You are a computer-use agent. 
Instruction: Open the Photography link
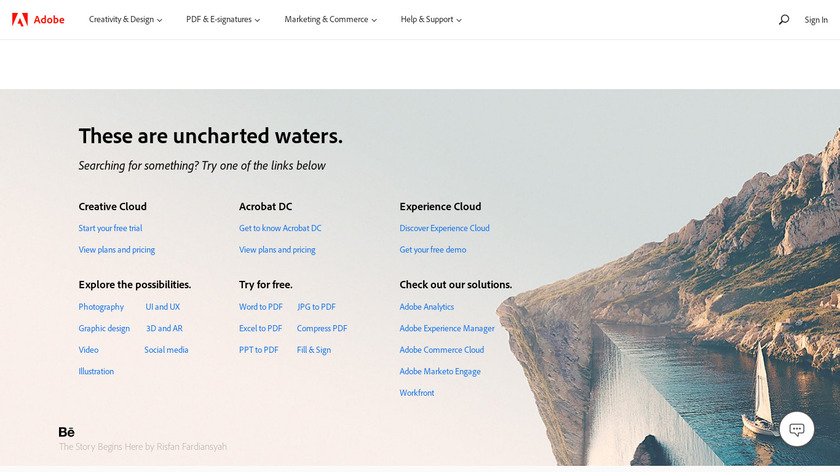point(101,307)
